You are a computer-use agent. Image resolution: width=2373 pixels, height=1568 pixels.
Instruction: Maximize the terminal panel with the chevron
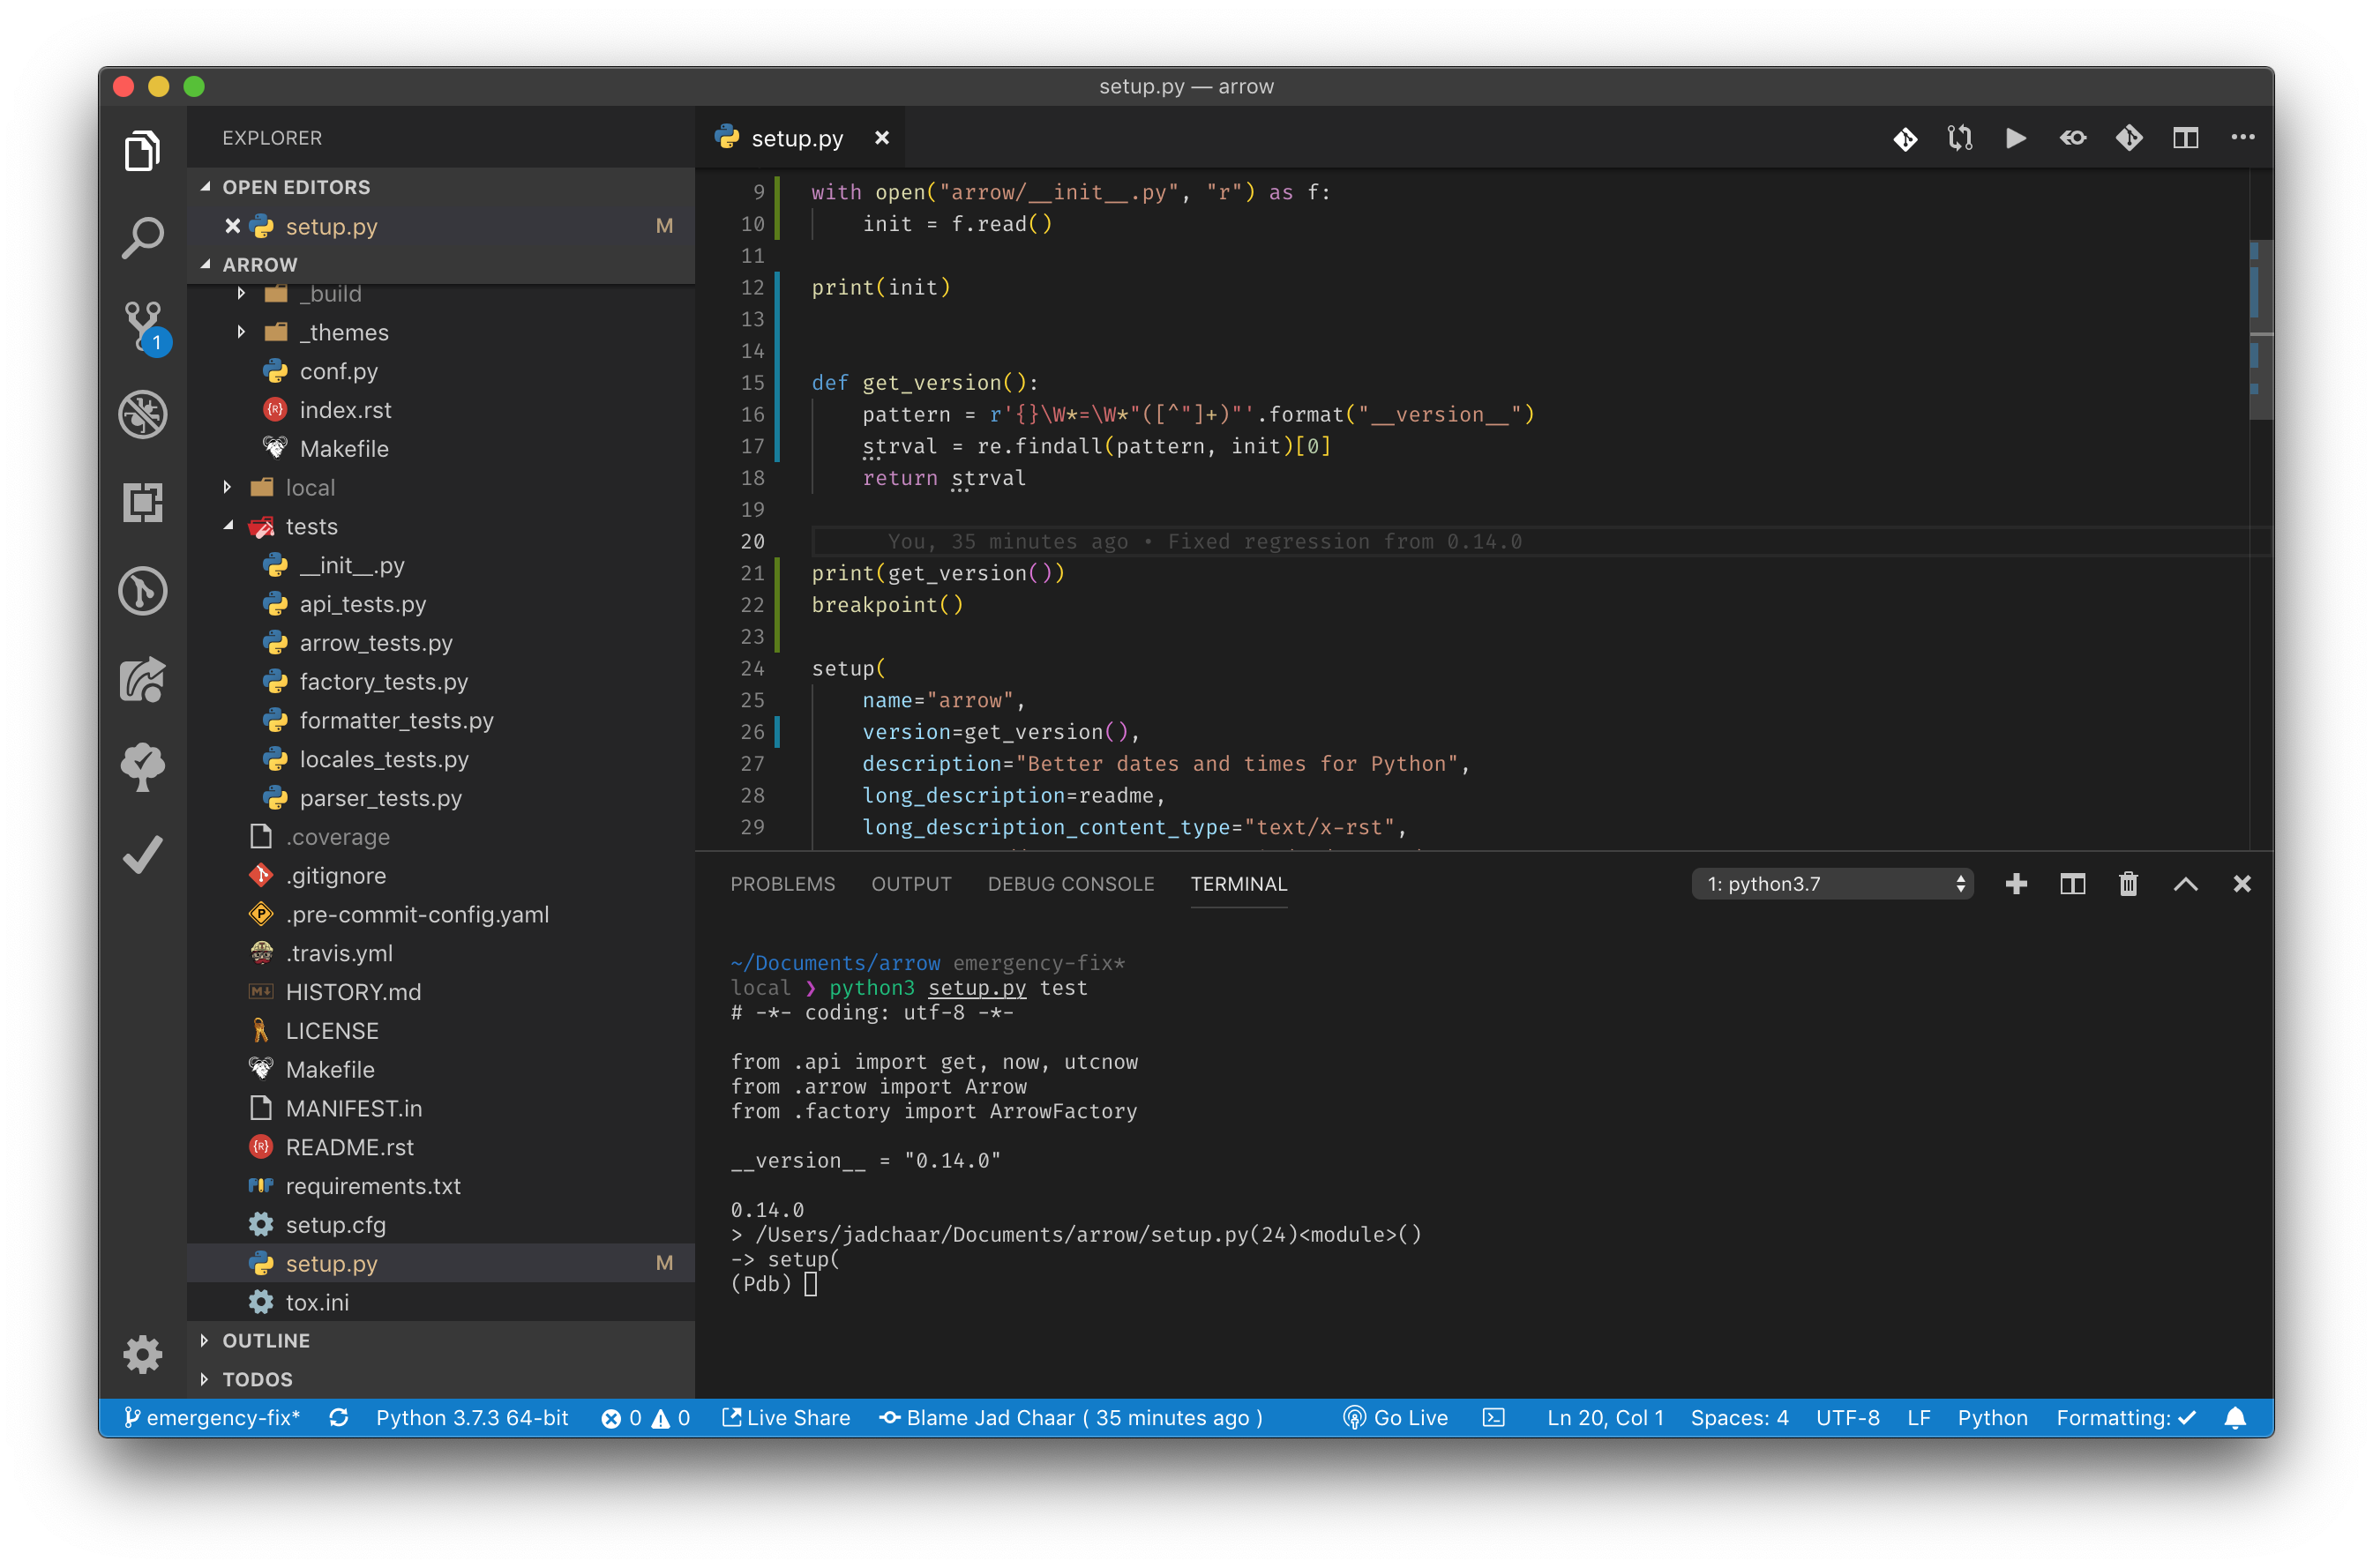click(2186, 884)
